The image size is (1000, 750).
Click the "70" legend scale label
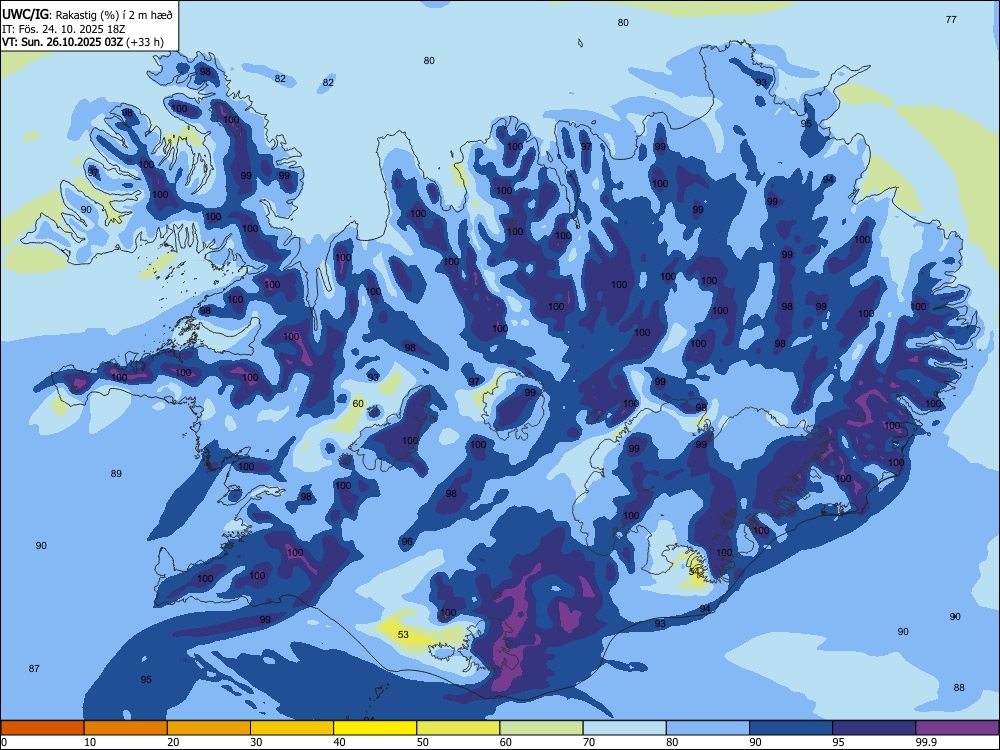point(589,742)
